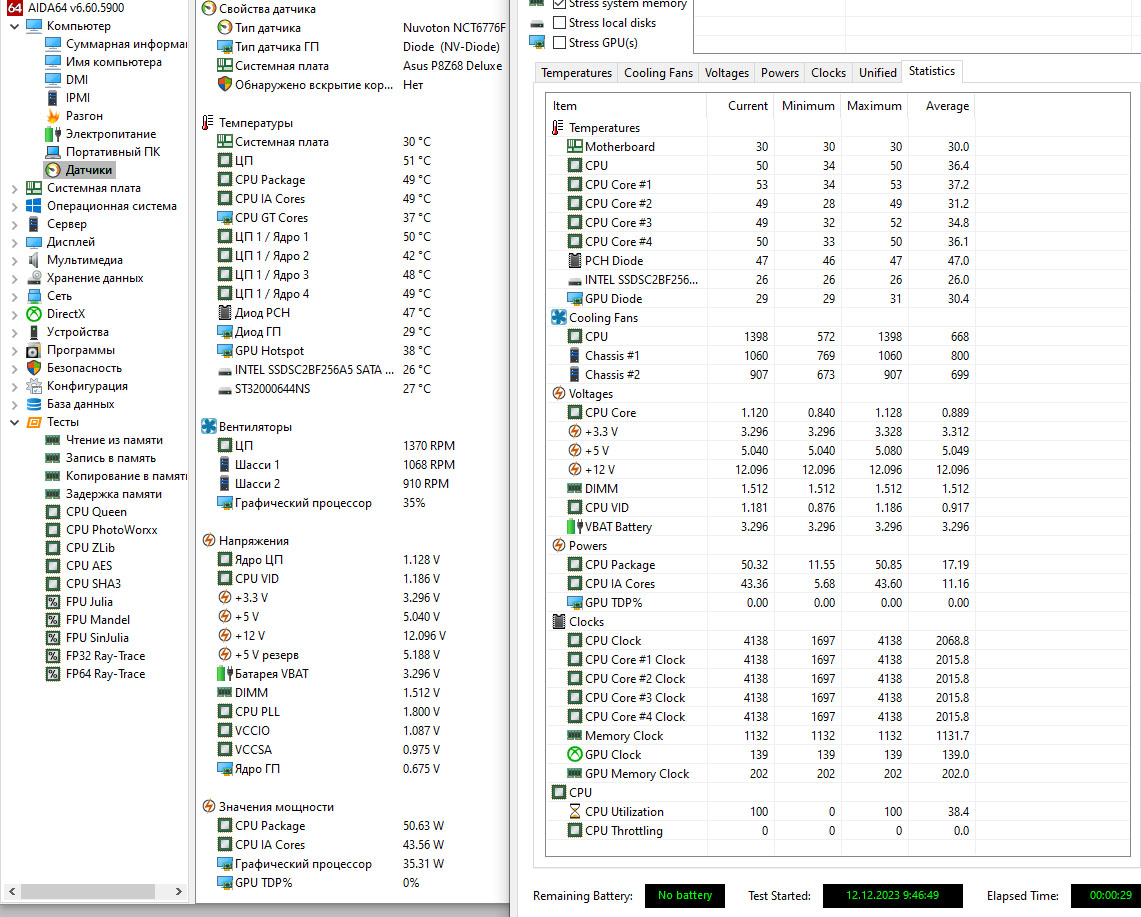The width and height of the screenshot is (1141, 917).
Task: Click the IPMI server icon
Action: [52, 98]
